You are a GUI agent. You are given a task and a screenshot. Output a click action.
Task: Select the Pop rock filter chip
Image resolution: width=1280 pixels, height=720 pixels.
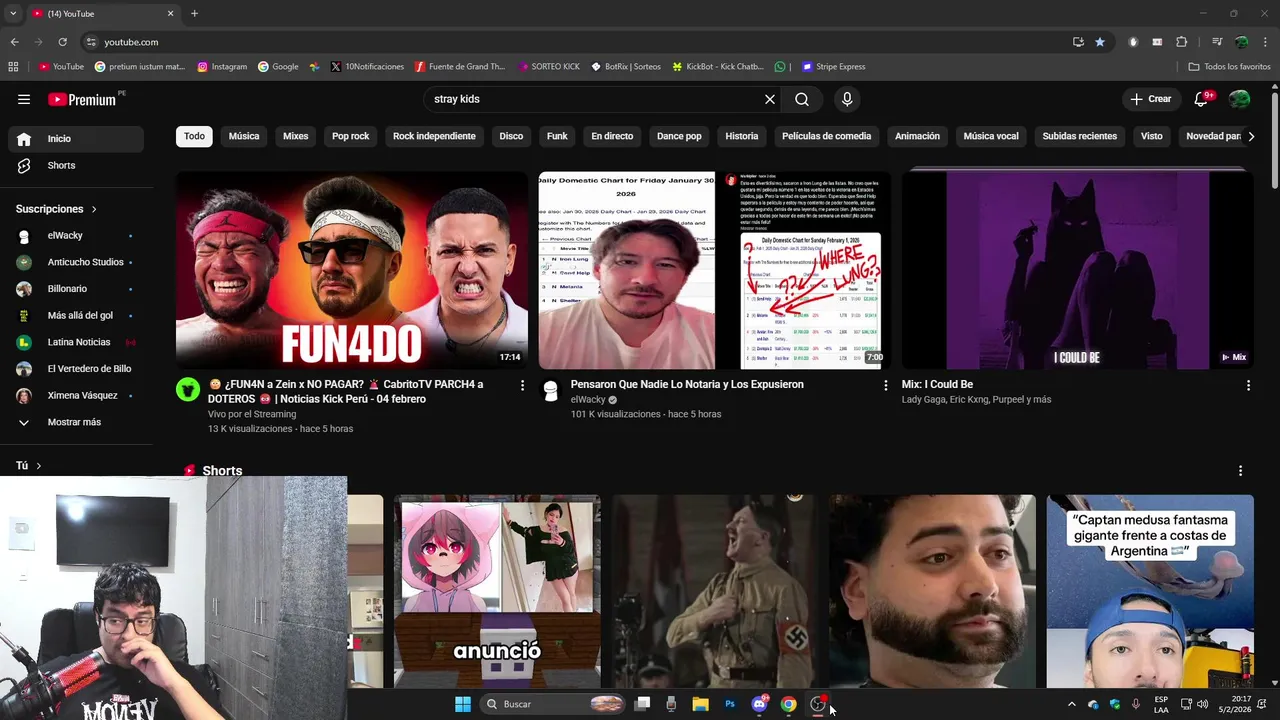(351, 136)
